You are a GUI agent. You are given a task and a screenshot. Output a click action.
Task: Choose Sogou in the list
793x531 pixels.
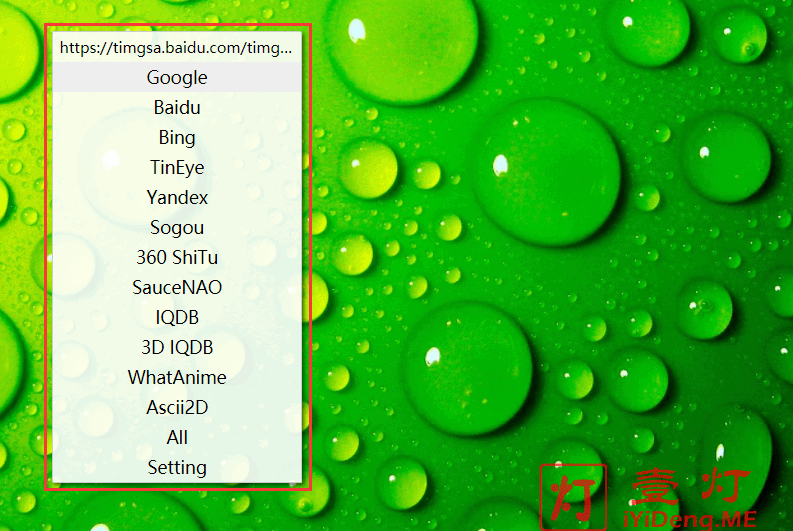click(177, 228)
